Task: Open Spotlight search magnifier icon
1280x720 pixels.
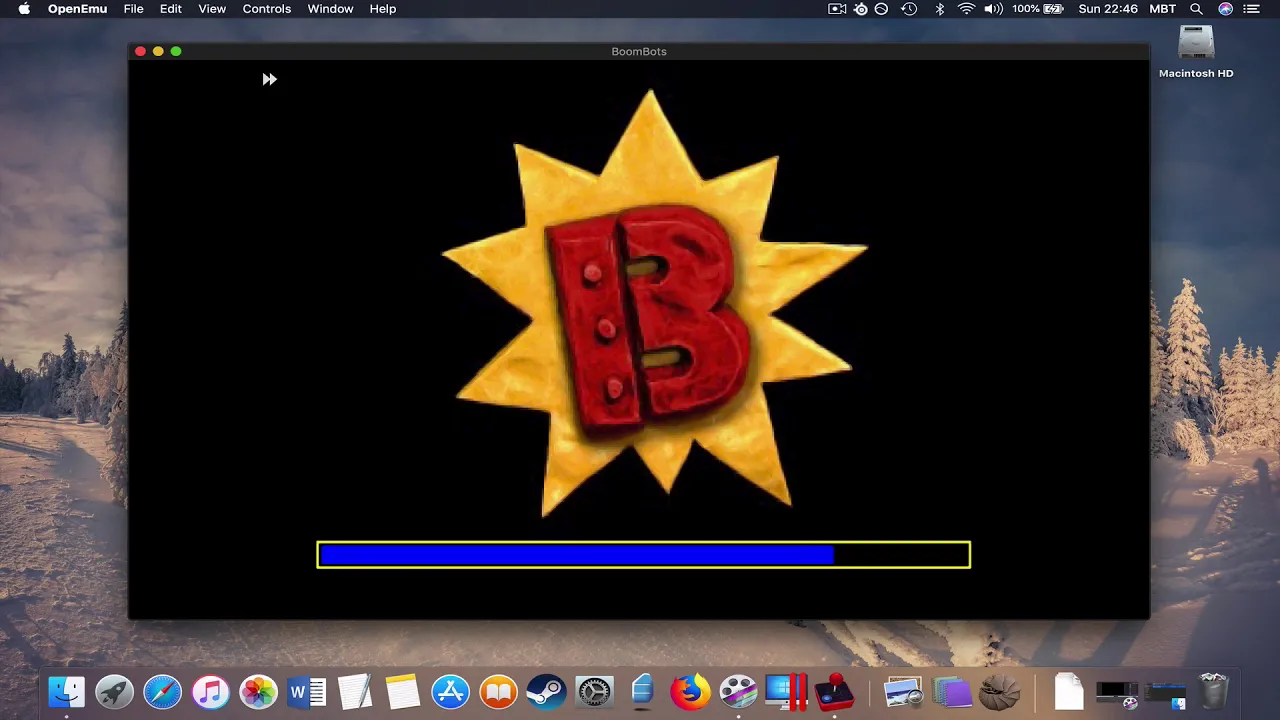Action: pos(1196,9)
